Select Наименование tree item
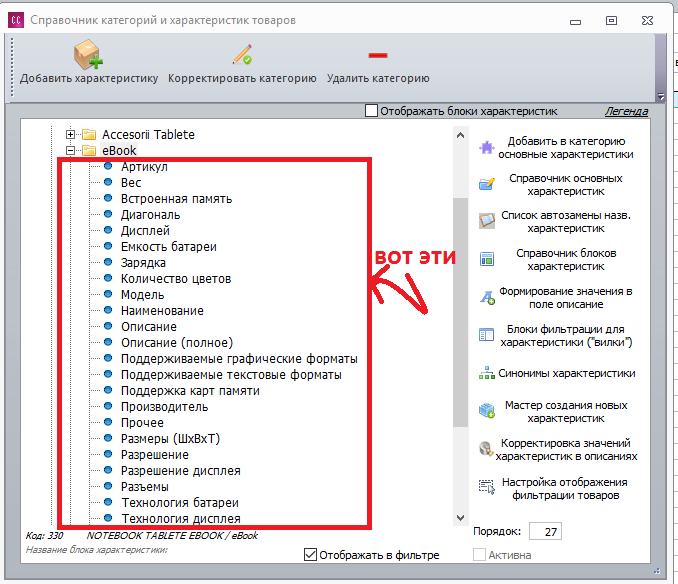 tap(162, 310)
